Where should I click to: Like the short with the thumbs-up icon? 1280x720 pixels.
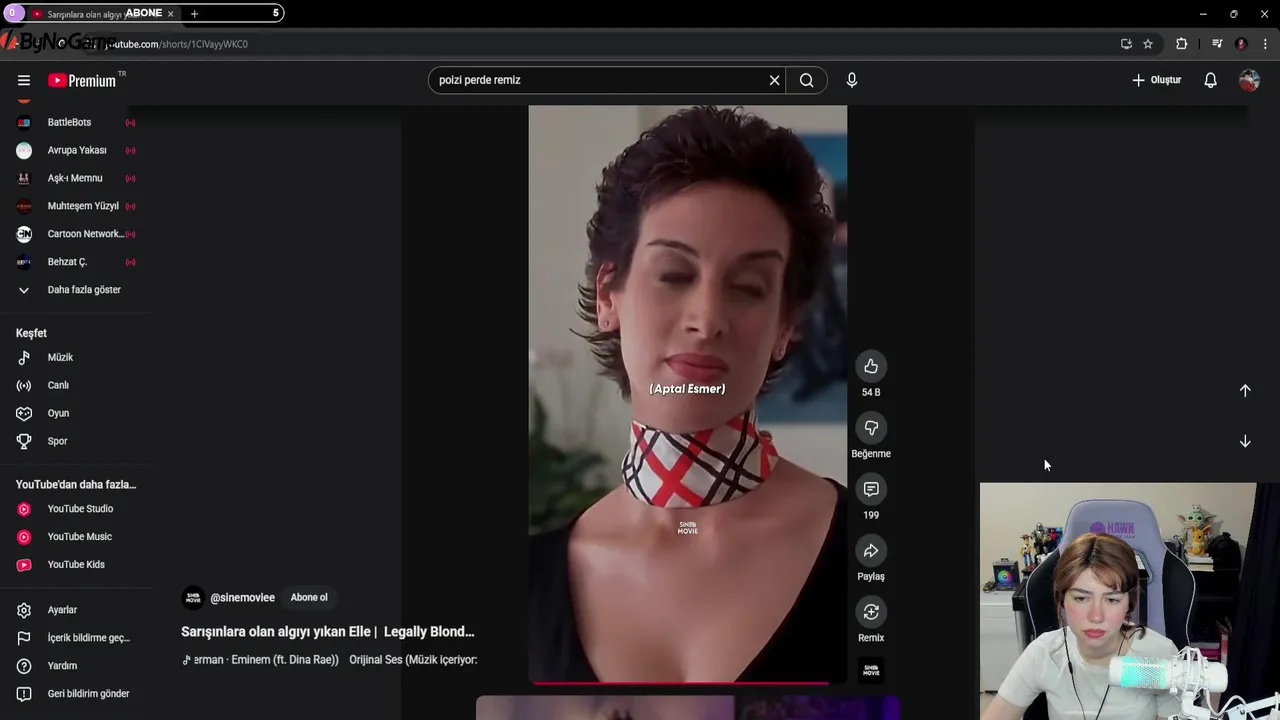click(x=871, y=367)
